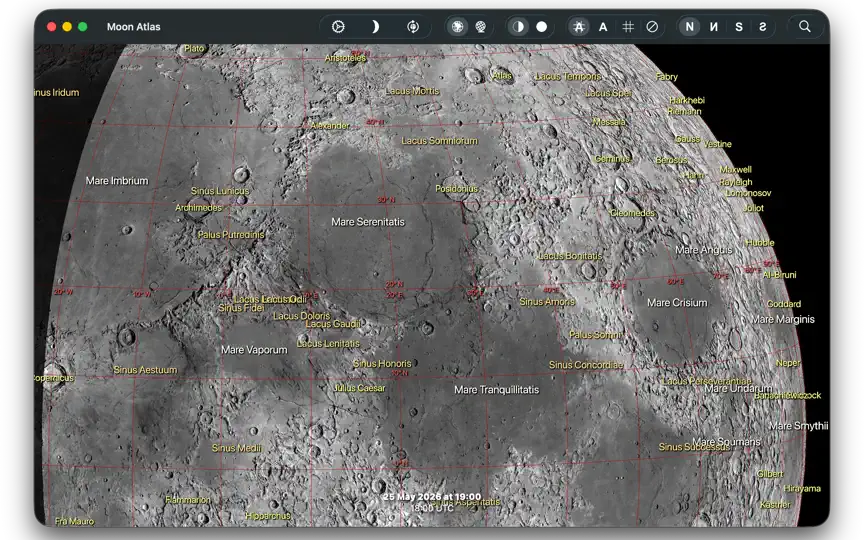Select the Posidonius crater label
The image size is (864, 540).
457,188
